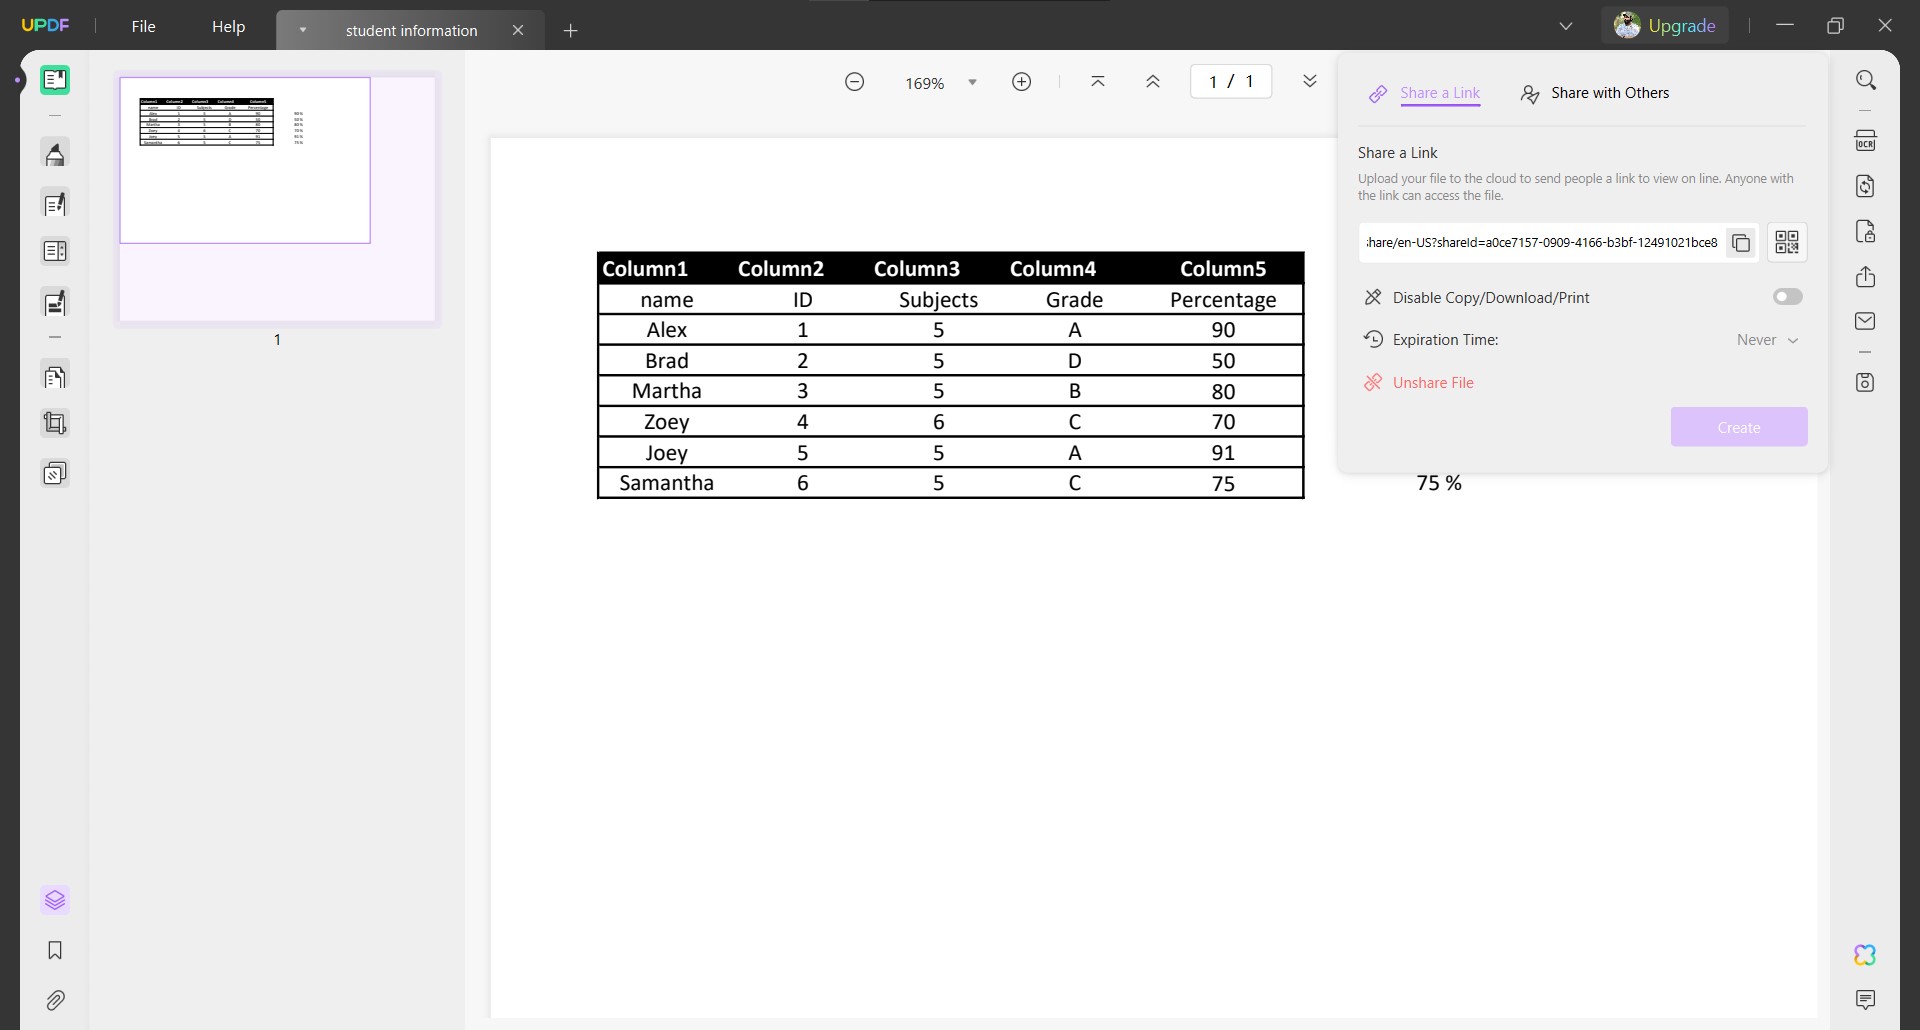Toggle Disable Copy/Download/Print switch

(1788, 297)
